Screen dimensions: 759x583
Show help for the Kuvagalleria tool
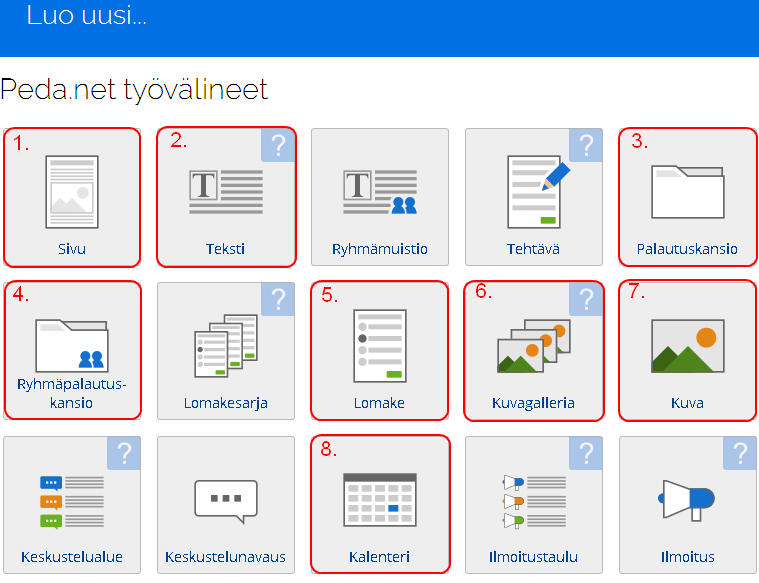point(586,299)
